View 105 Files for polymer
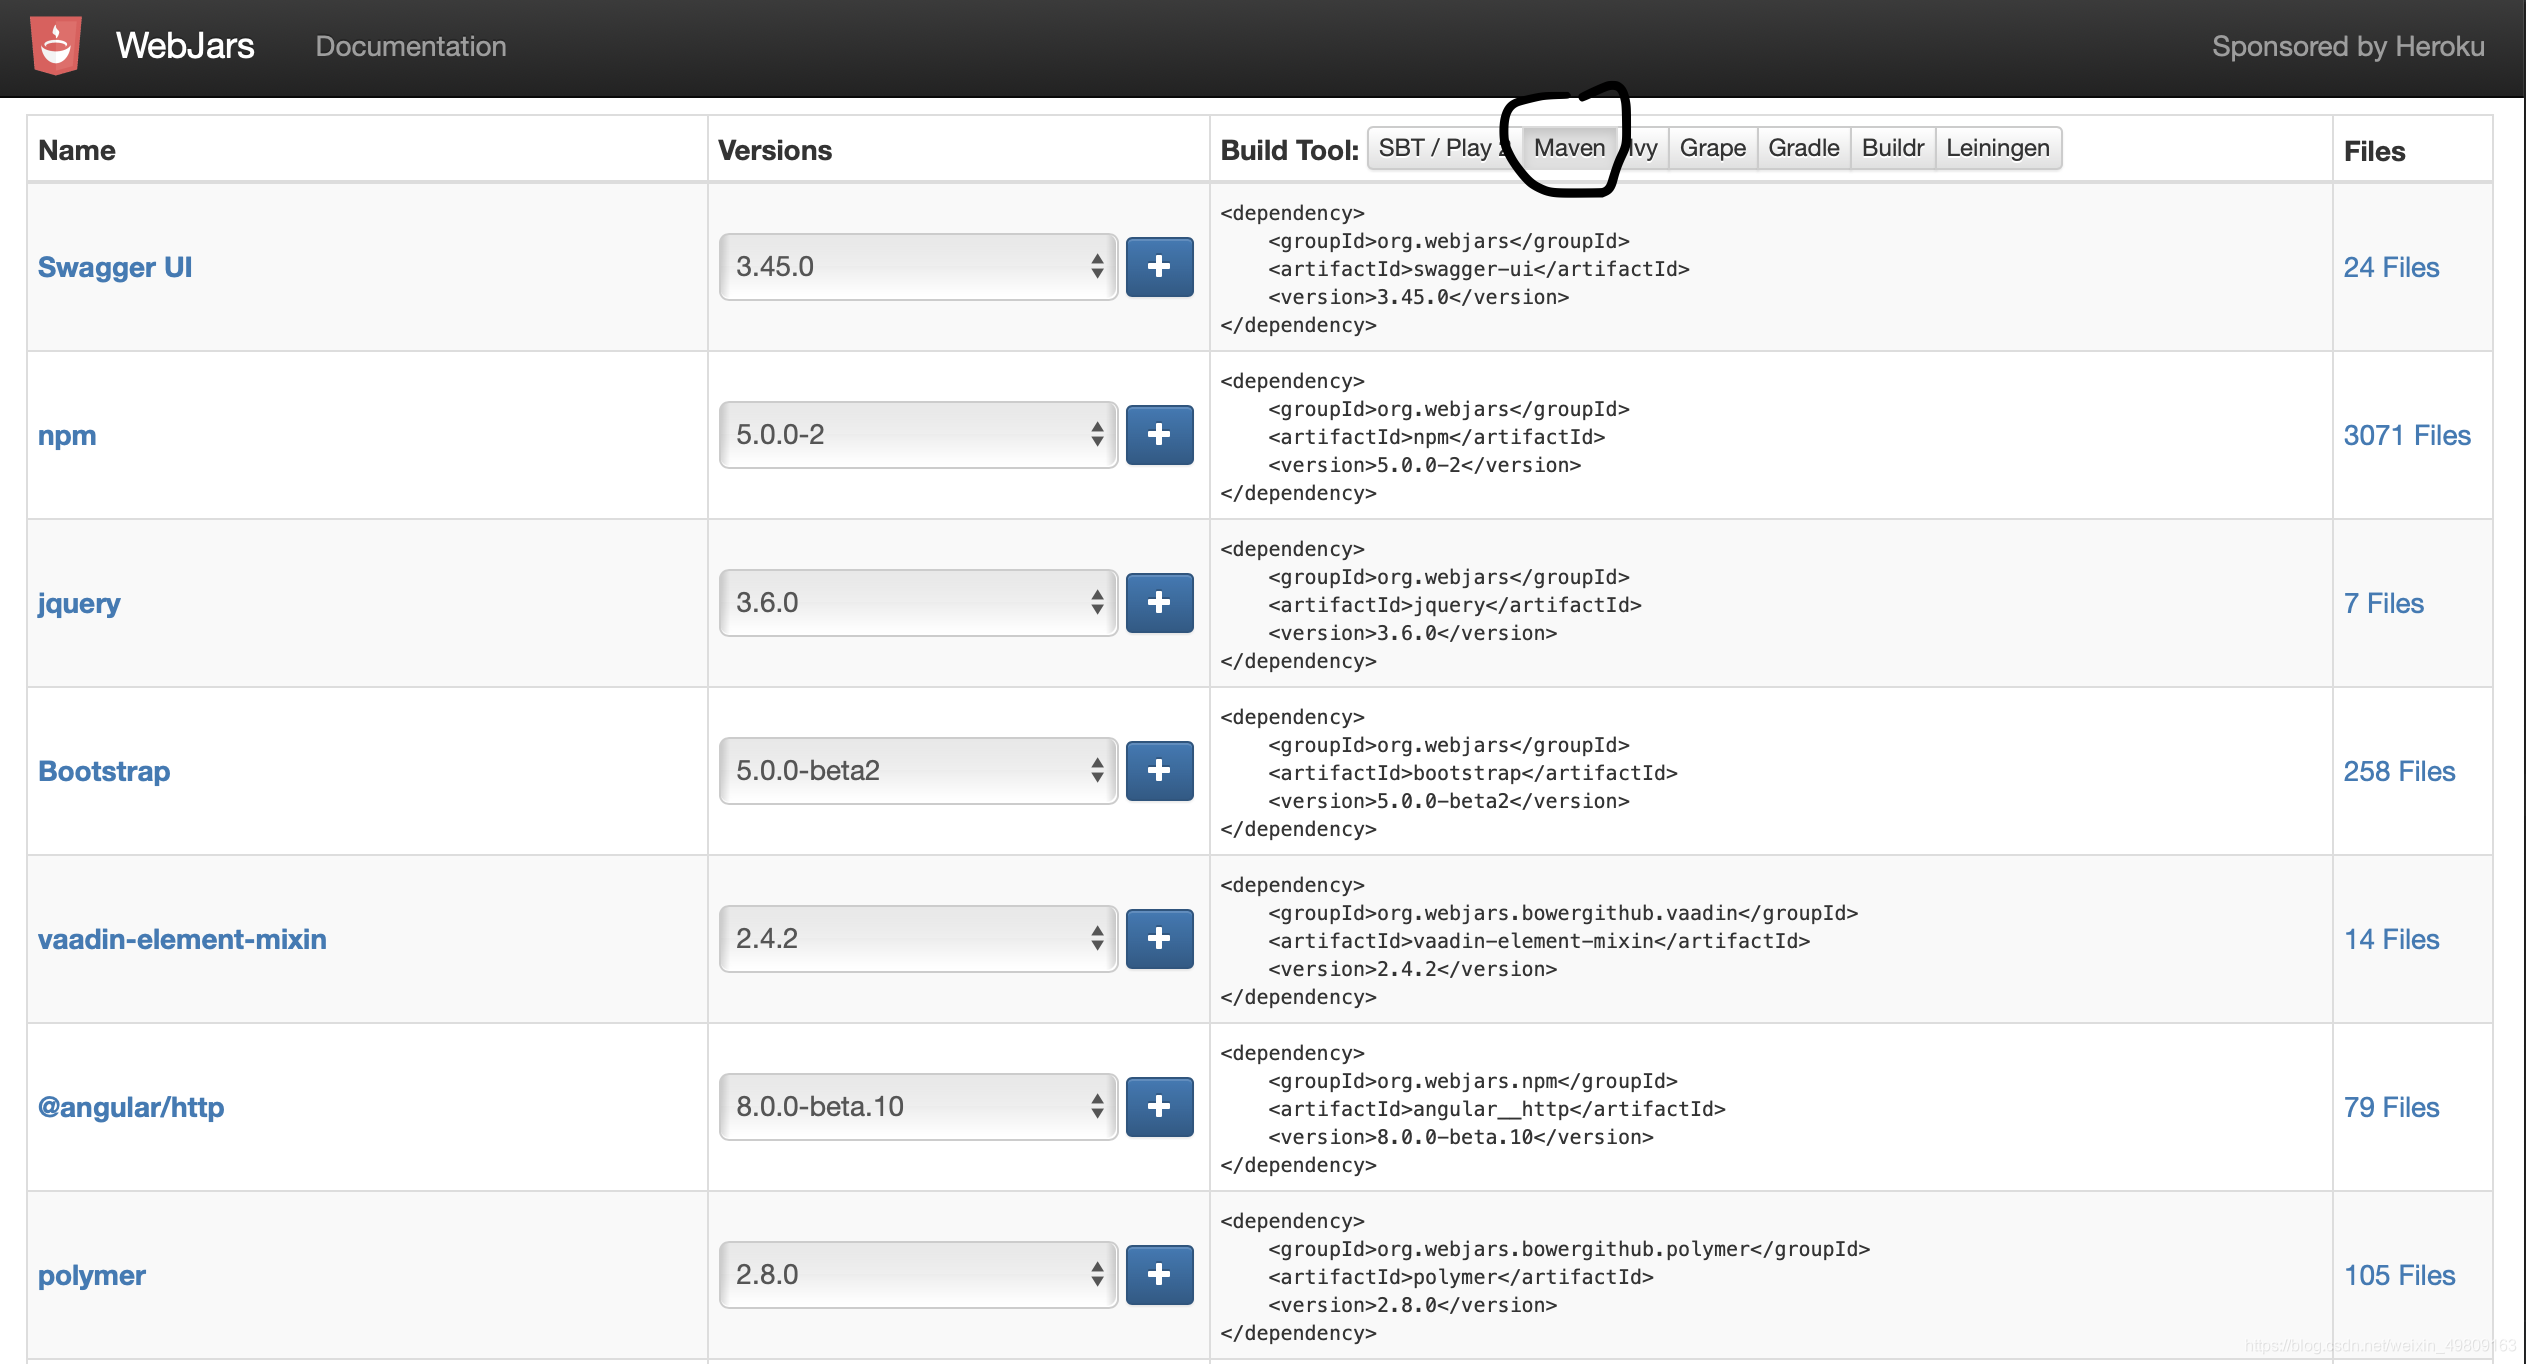 (2400, 1275)
